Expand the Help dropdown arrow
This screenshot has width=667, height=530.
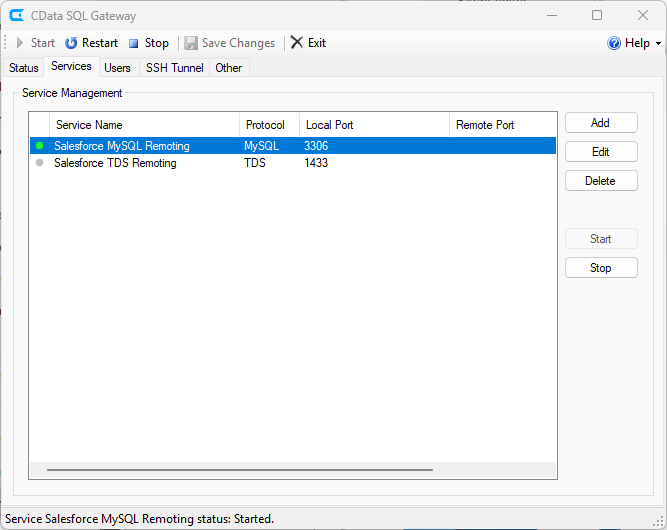coord(658,44)
